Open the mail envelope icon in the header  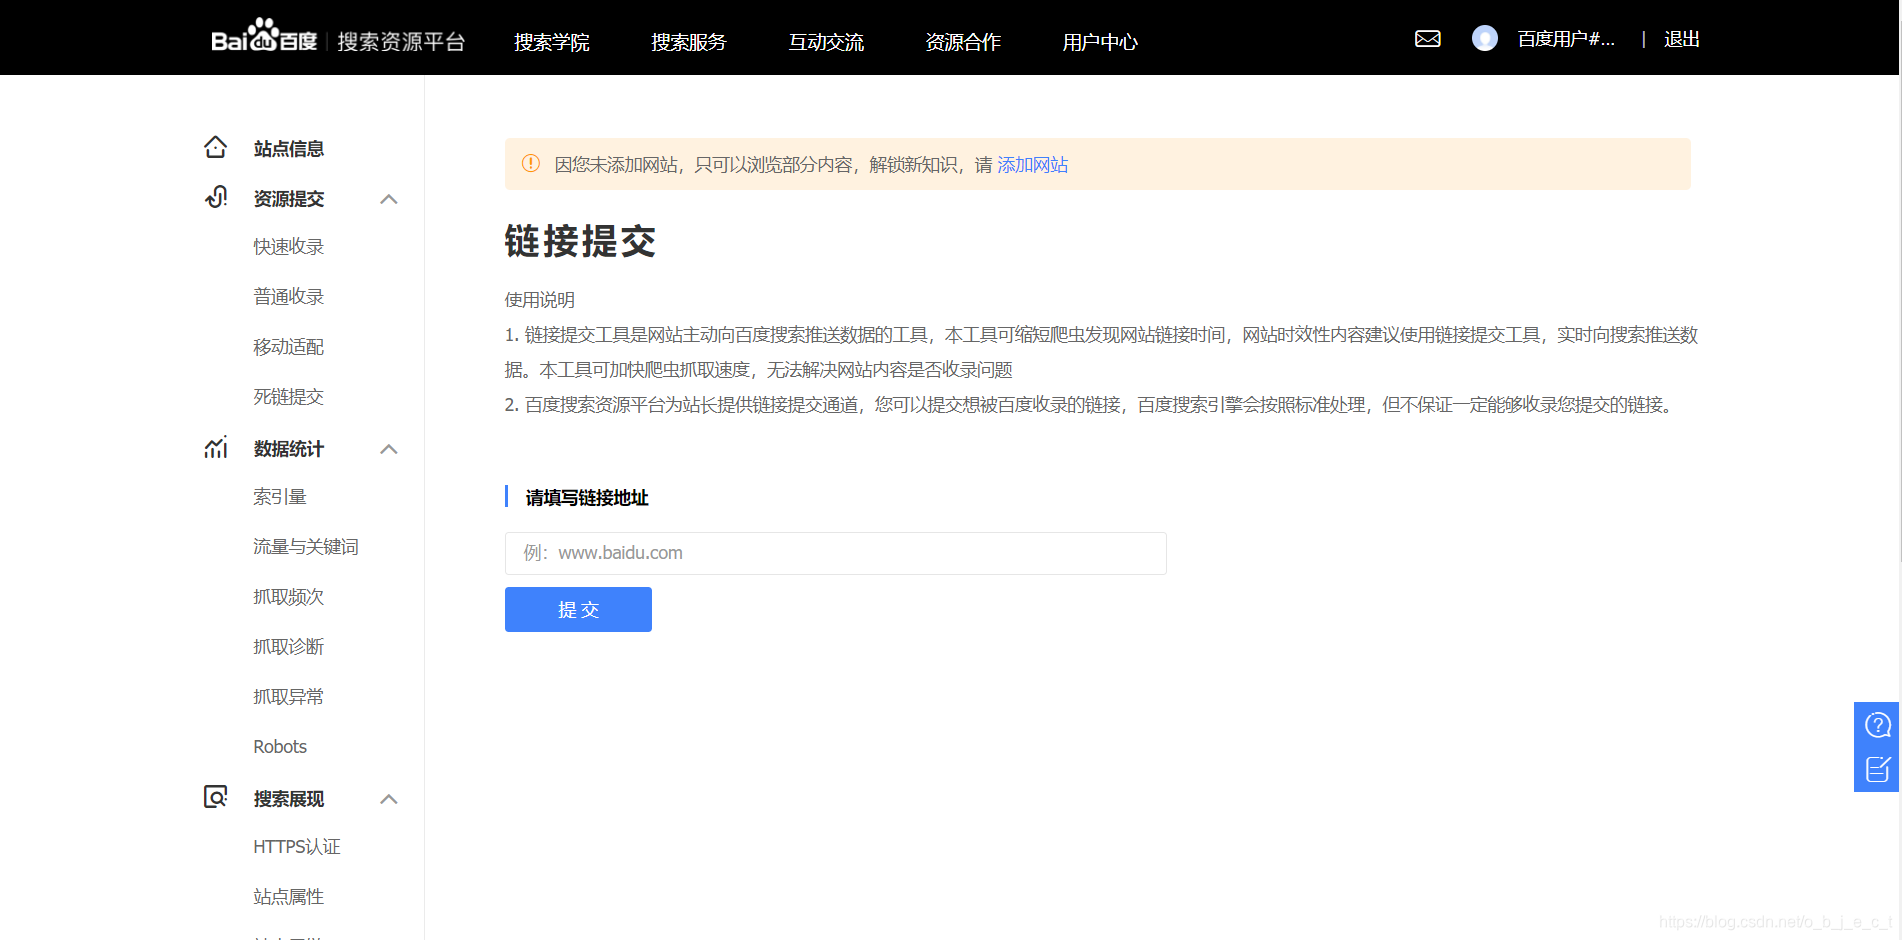1428,39
